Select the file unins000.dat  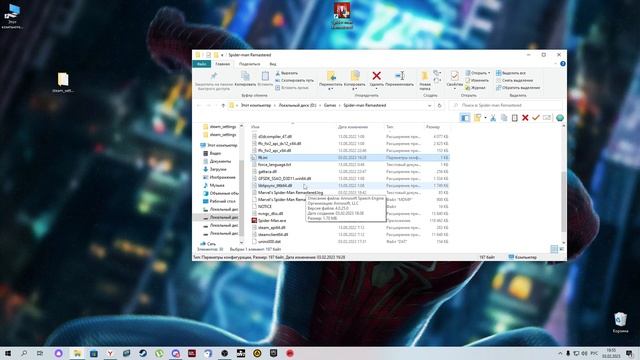click(x=269, y=242)
